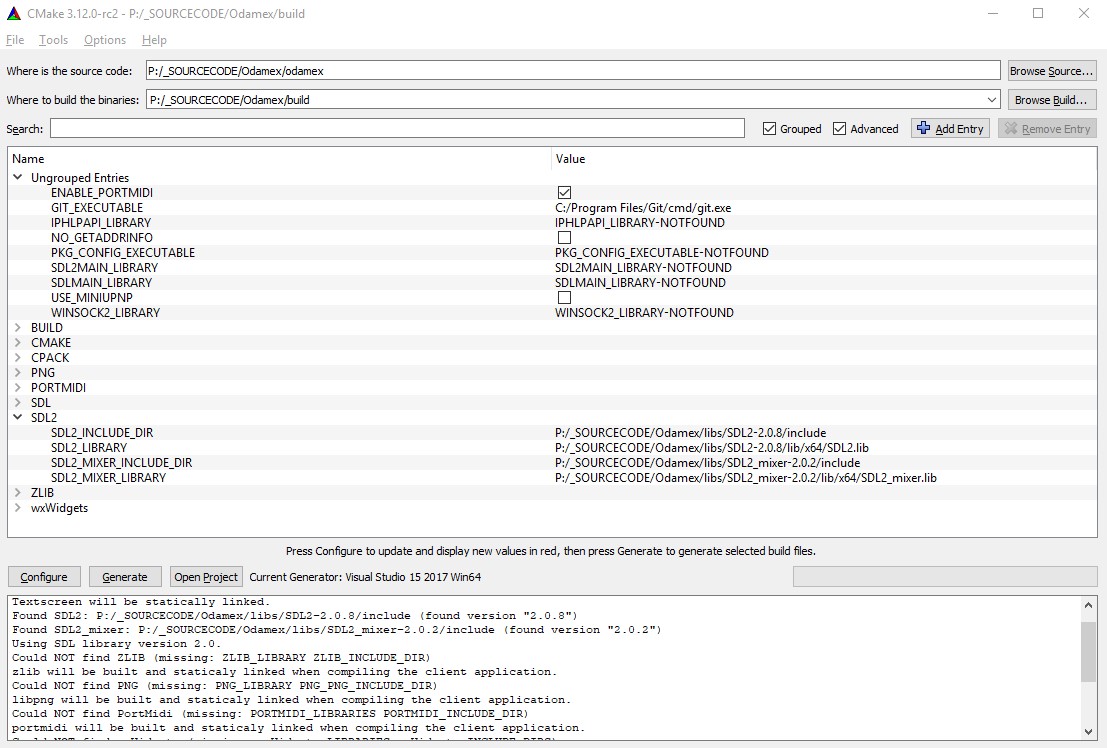The image size is (1107, 748).
Task: Click the Browse Build button
Action: (1051, 100)
